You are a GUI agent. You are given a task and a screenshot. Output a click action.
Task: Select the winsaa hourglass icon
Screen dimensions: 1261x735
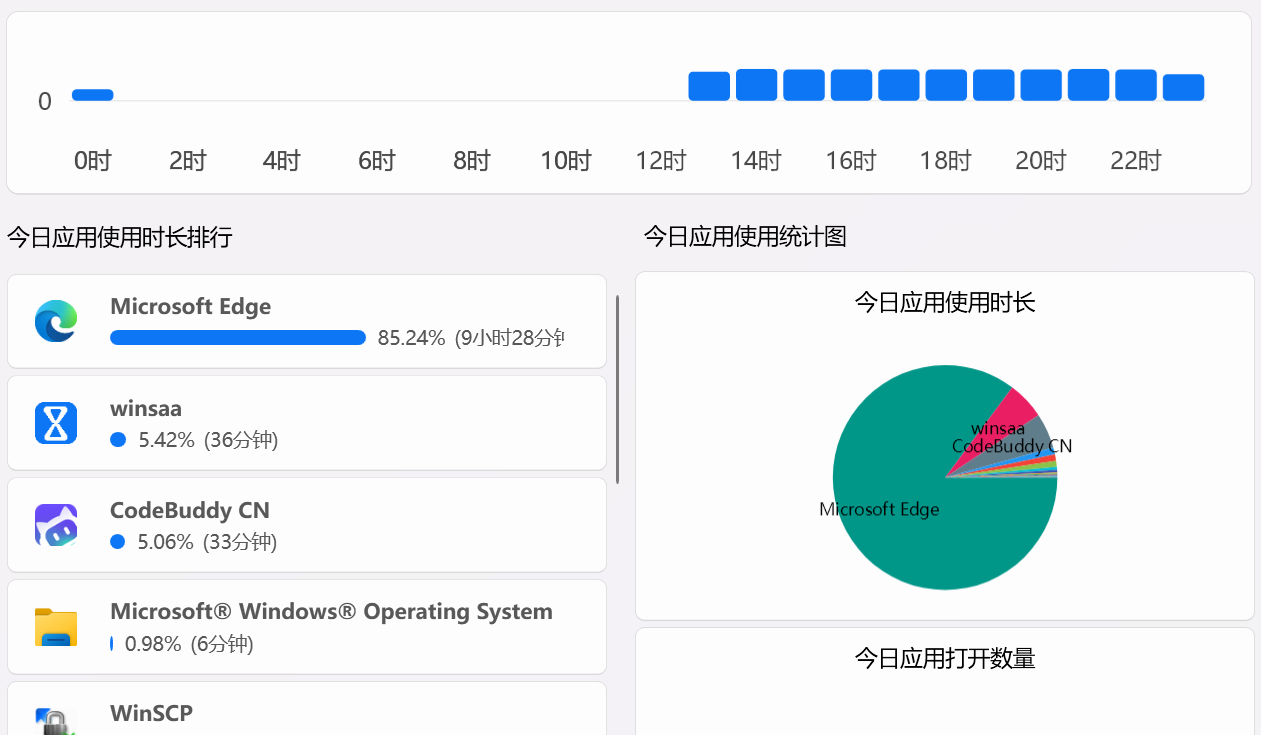pos(55,422)
